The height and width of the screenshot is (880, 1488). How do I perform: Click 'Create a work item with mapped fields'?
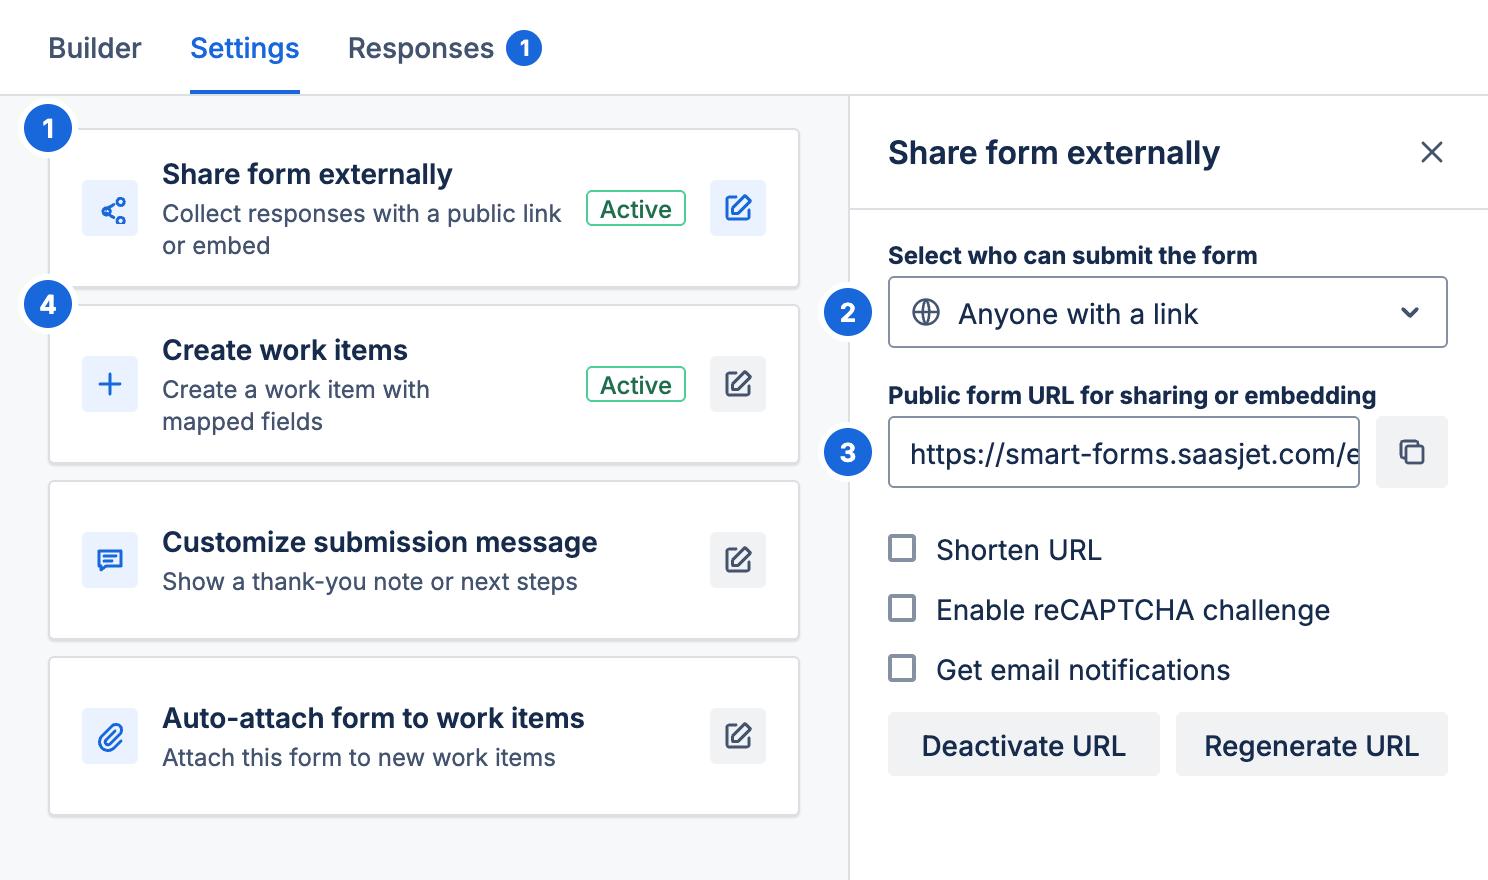[x=296, y=405]
